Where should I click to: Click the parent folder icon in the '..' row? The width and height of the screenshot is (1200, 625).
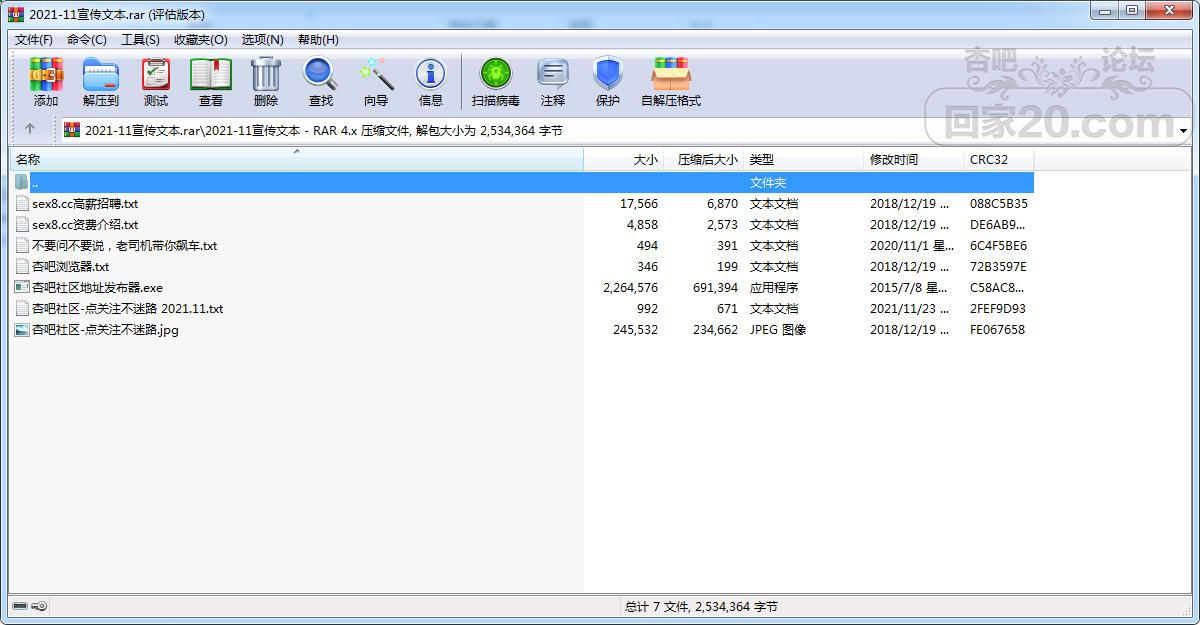point(22,182)
